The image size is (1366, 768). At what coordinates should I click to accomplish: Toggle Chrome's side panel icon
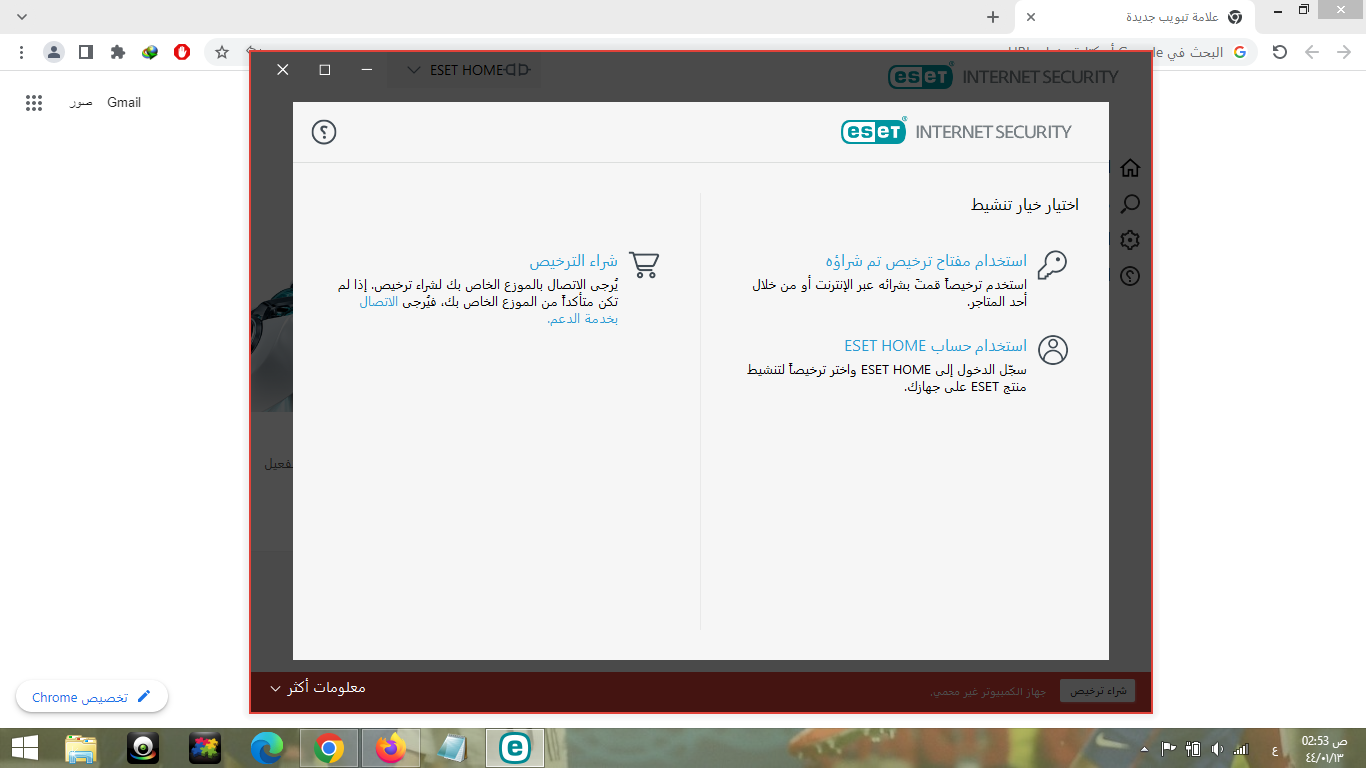[86, 52]
